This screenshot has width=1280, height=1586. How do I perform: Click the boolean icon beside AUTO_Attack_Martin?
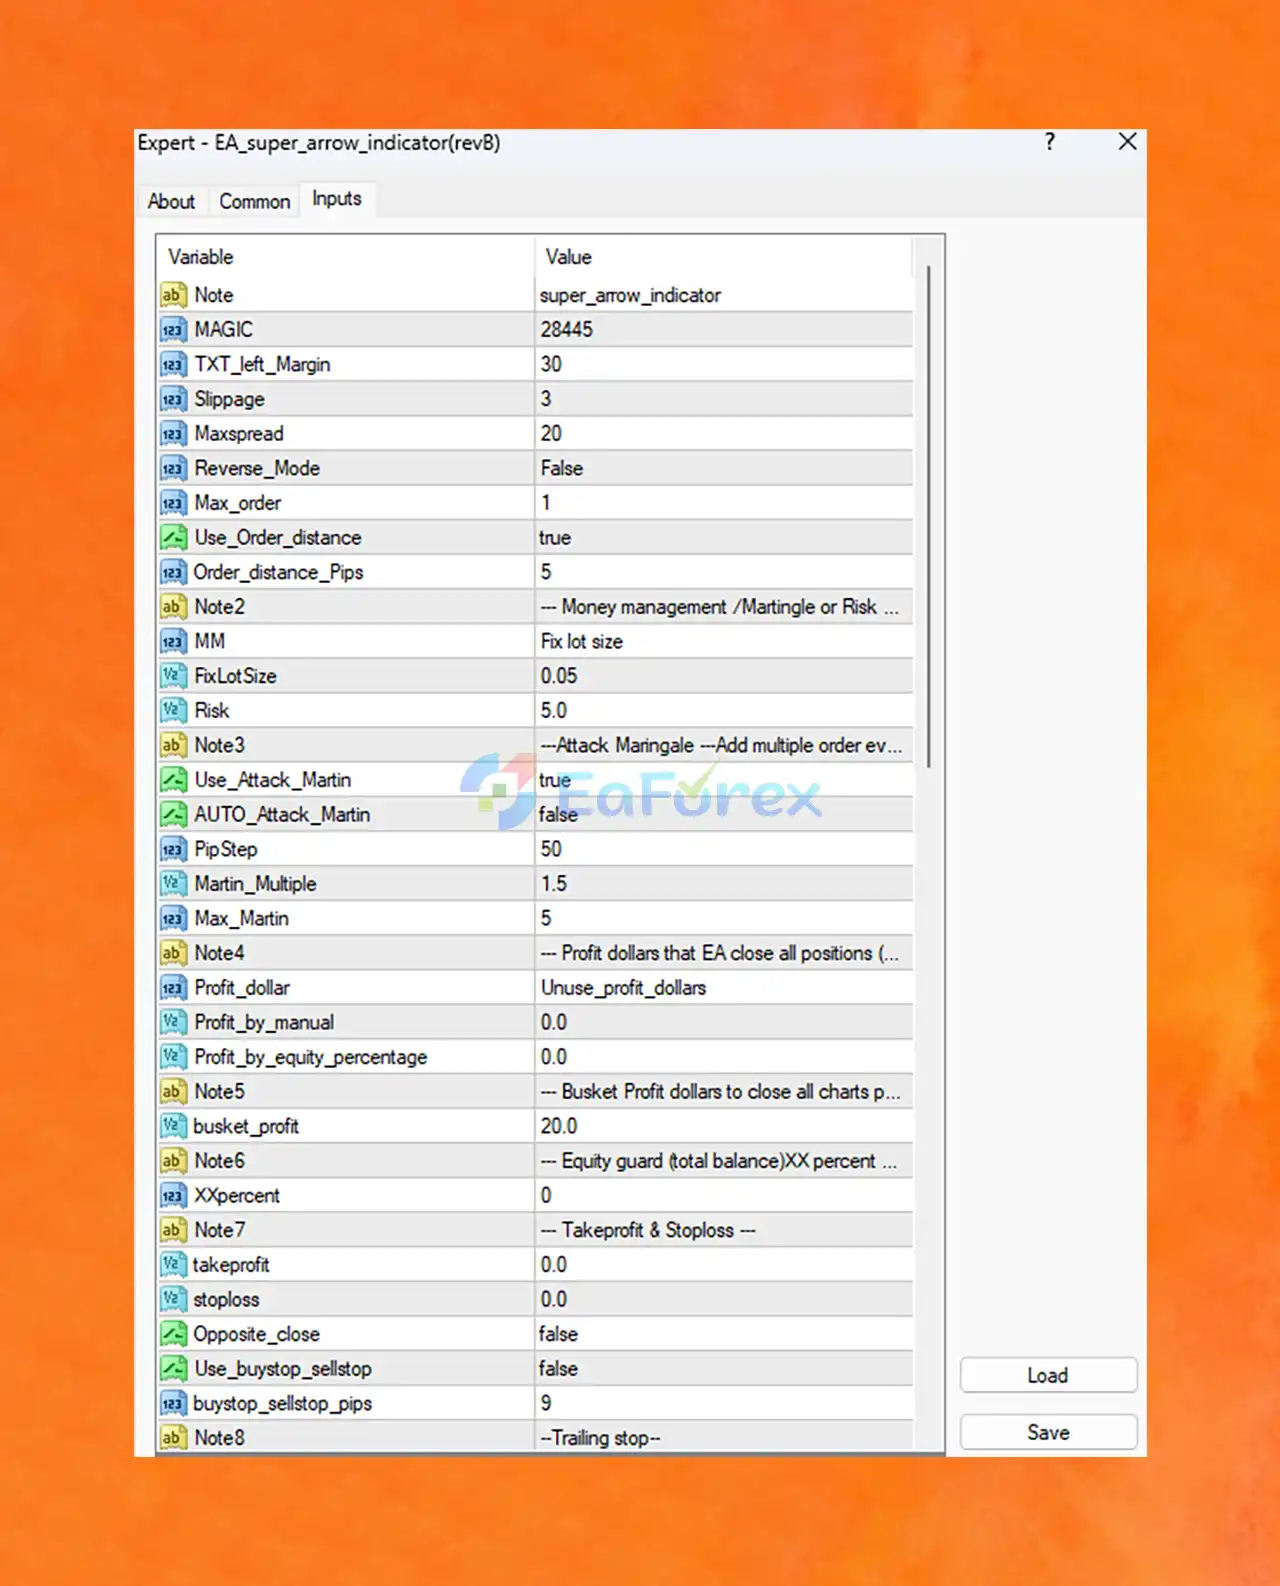[x=174, y=815]
